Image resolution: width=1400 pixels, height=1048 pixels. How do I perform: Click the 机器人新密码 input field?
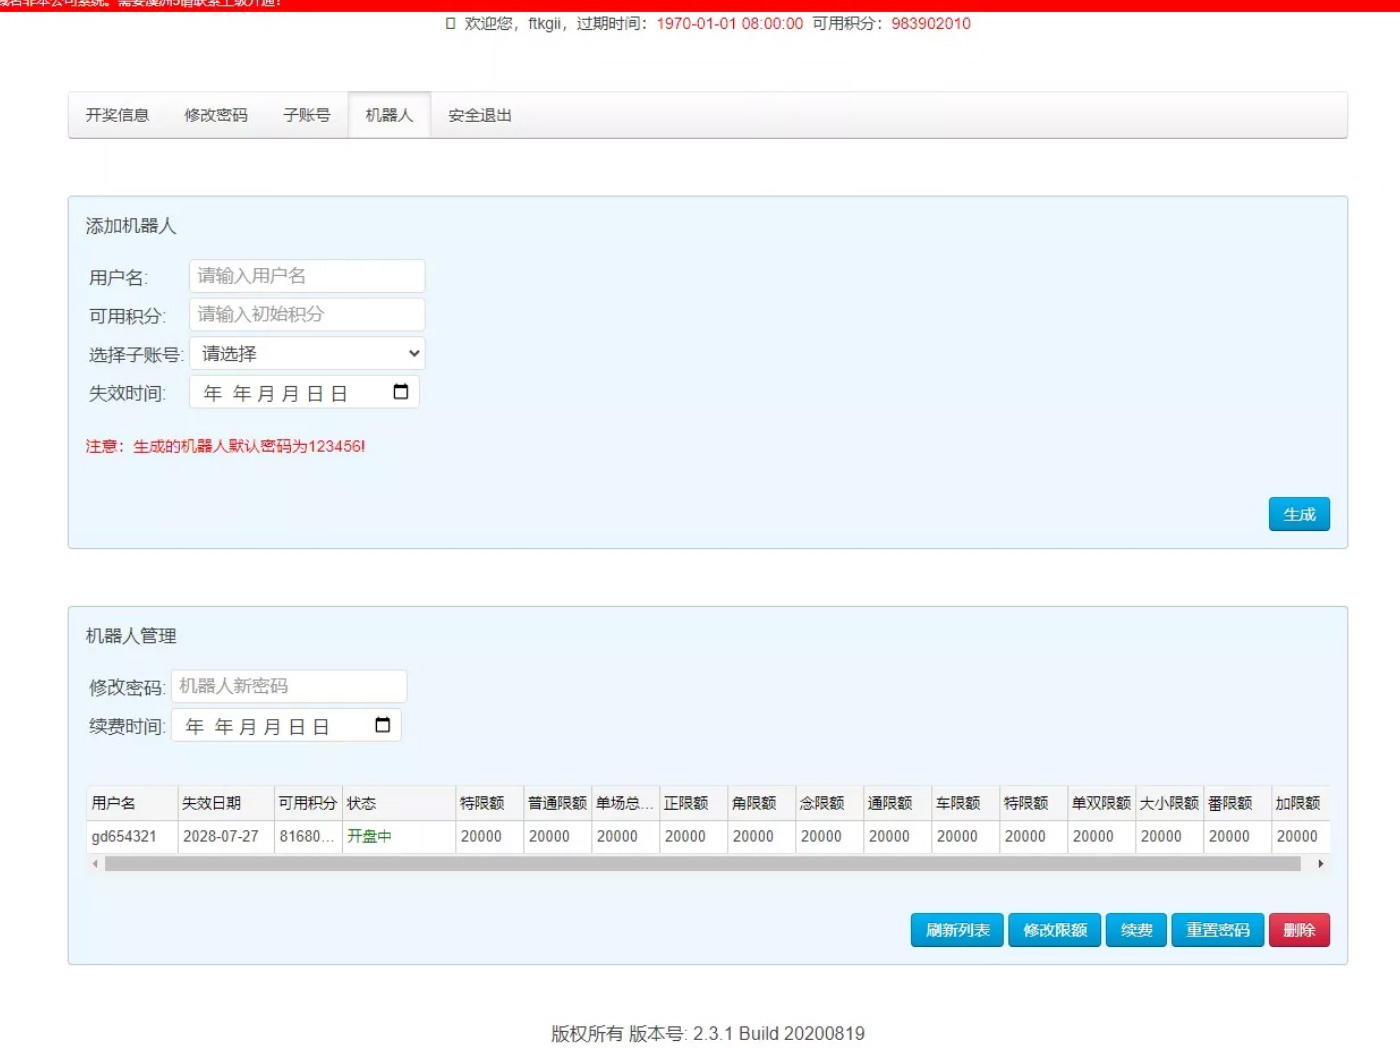pyautogui.click(x=289, y=686)
